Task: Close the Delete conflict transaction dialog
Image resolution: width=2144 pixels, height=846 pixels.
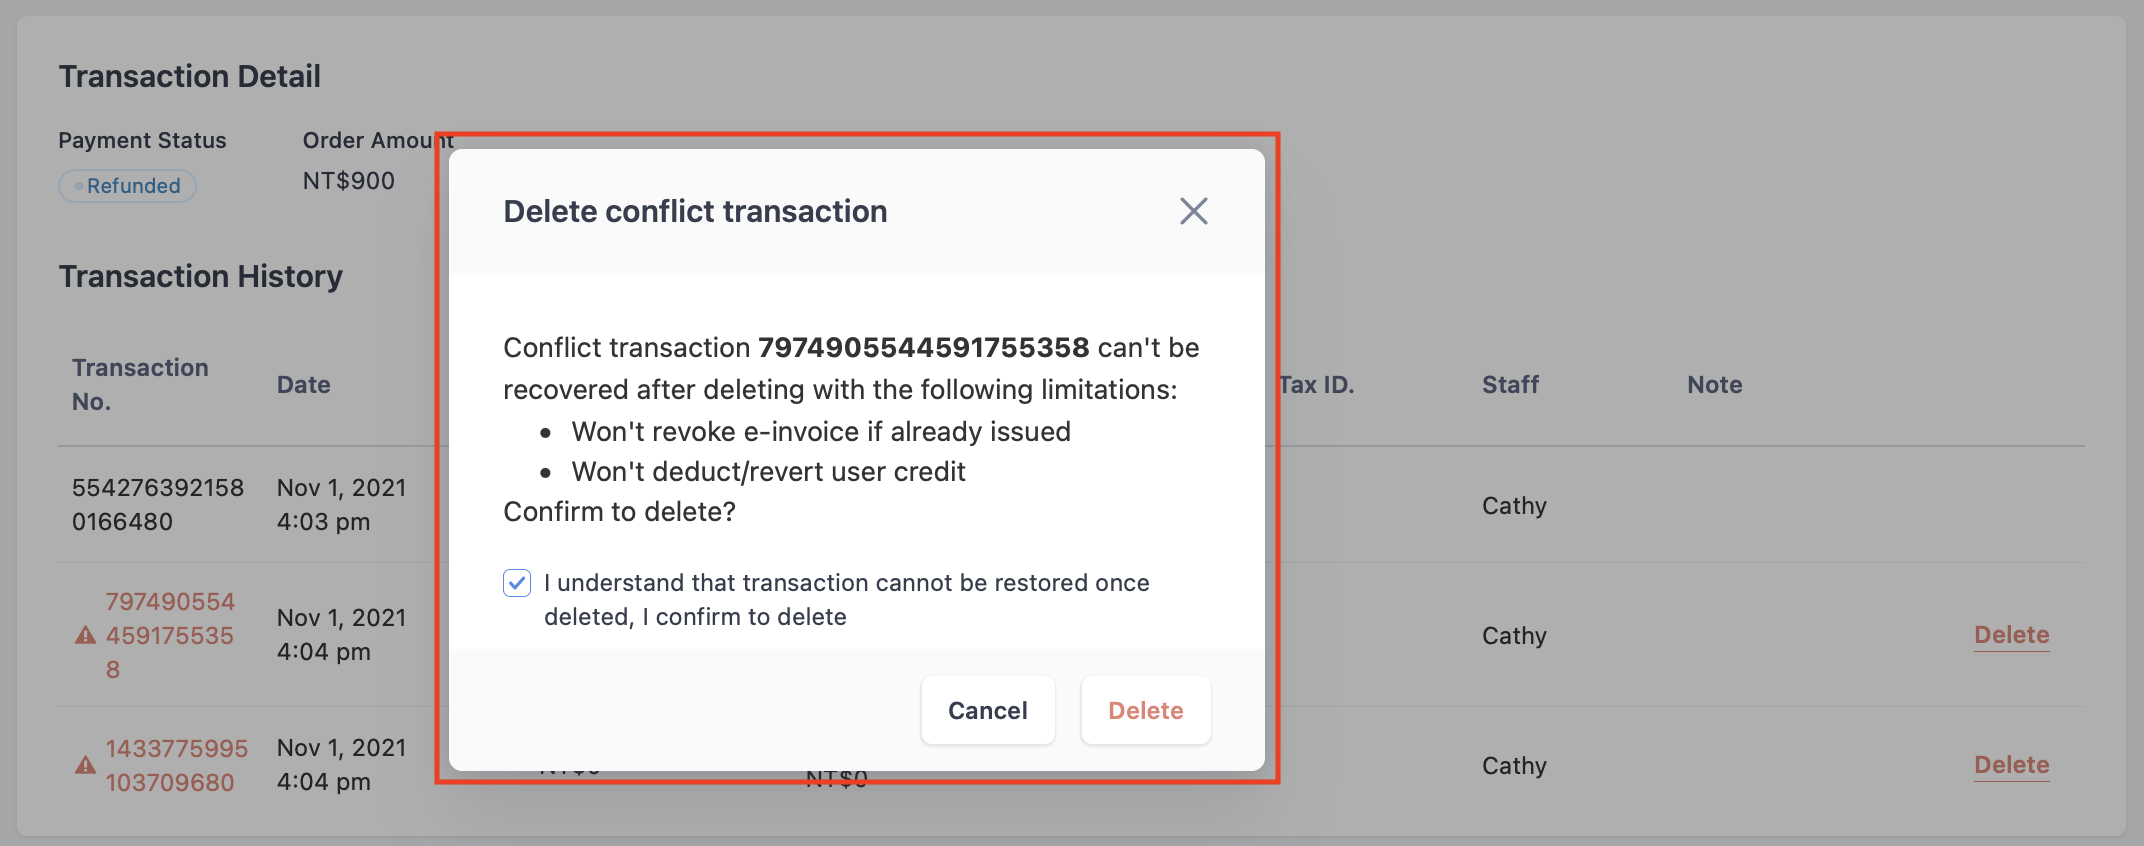Action: (x=1193, y=211)
